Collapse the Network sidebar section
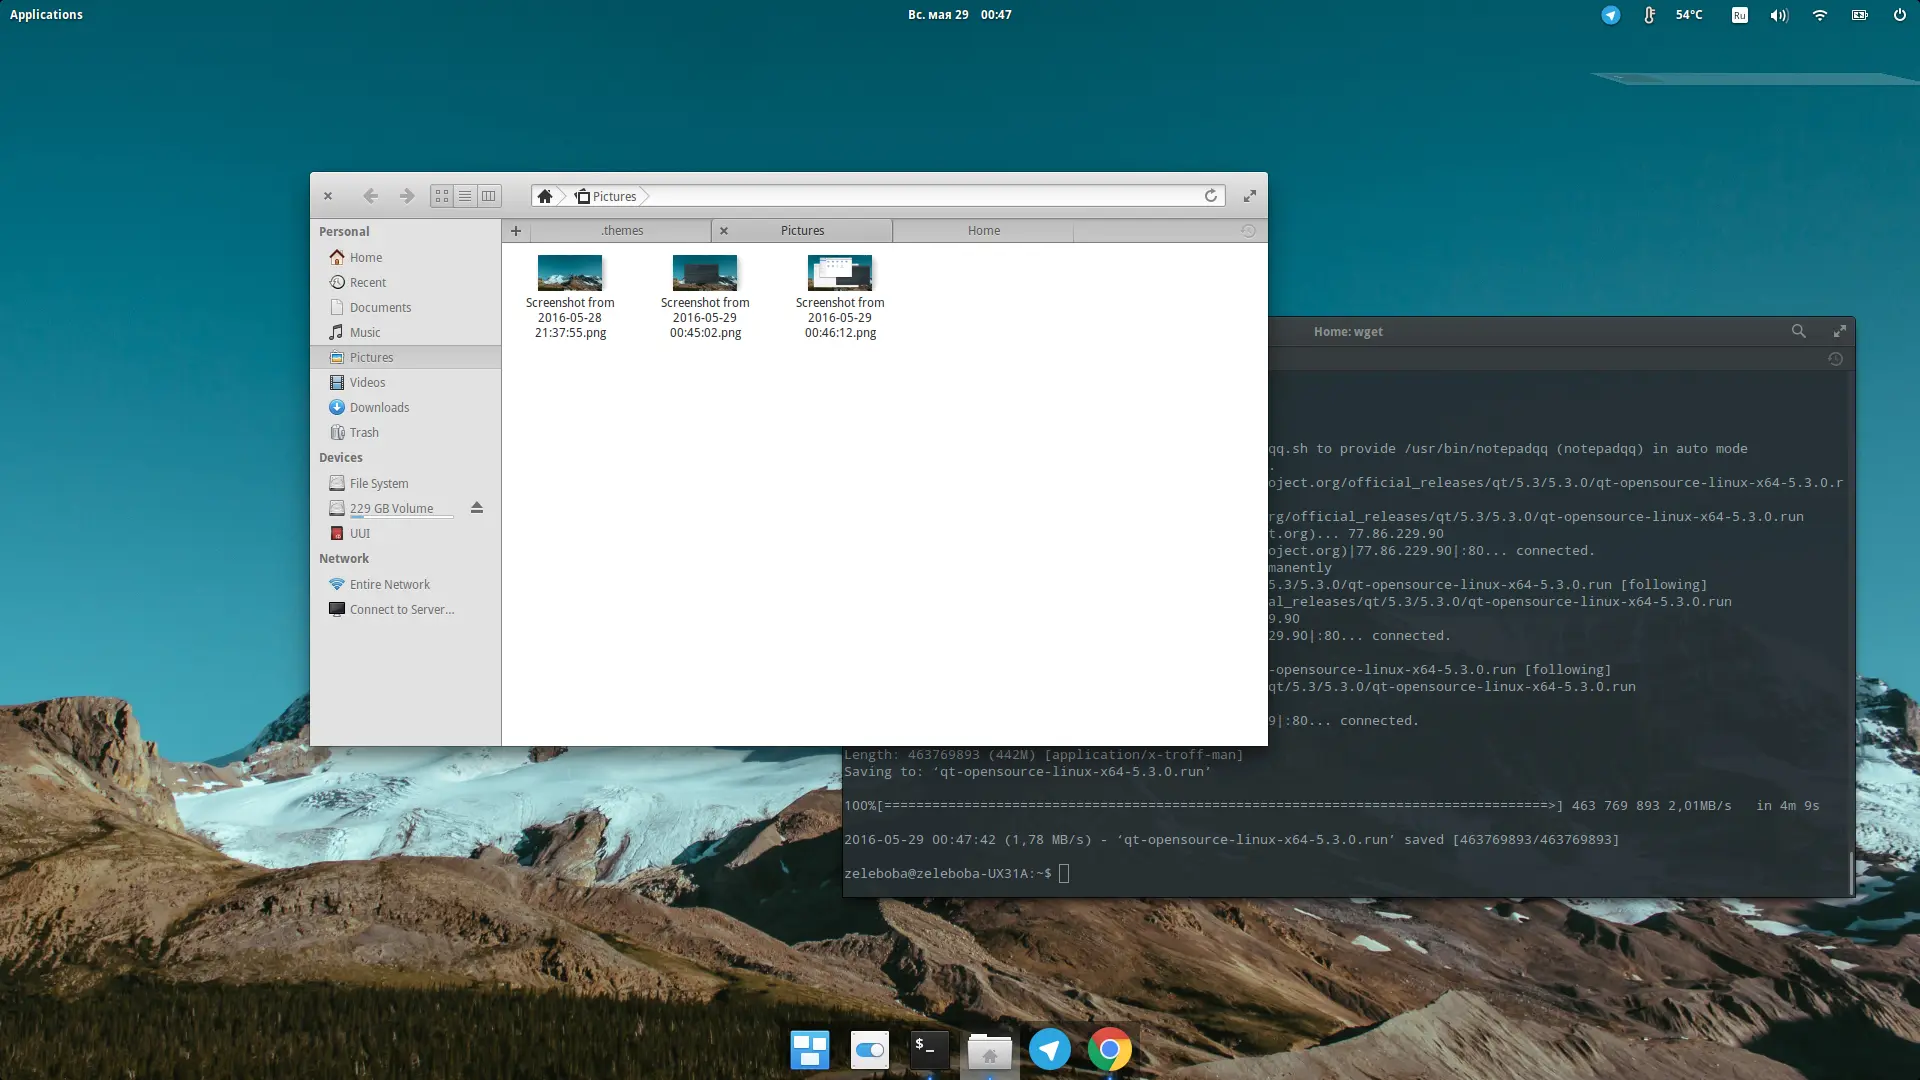Screen dimensions: 1920x1080 click(344, 559)
